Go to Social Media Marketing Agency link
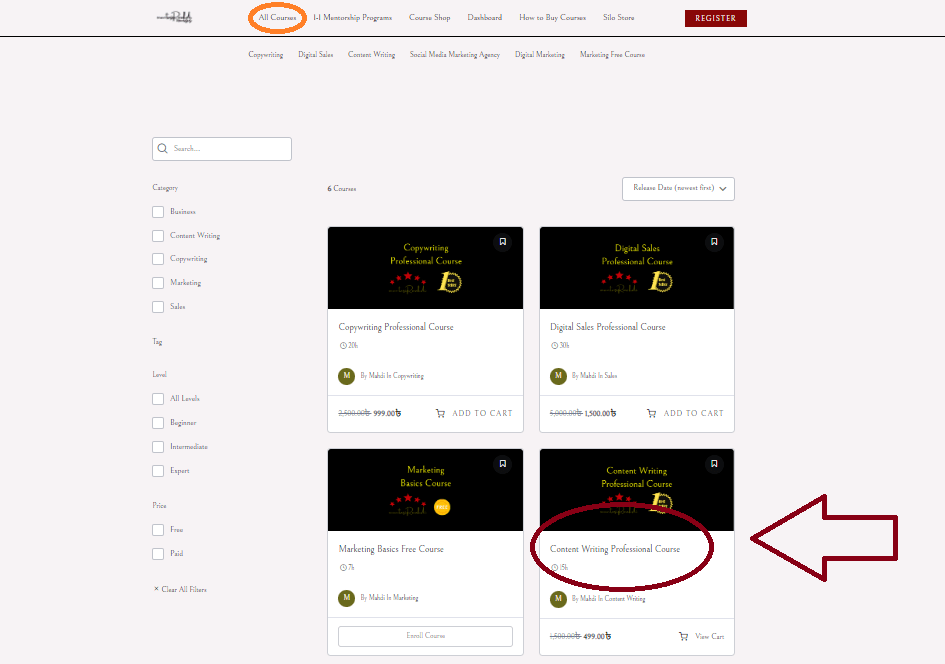Viewport: 945px width, 664px height. [x=455, y=54]
